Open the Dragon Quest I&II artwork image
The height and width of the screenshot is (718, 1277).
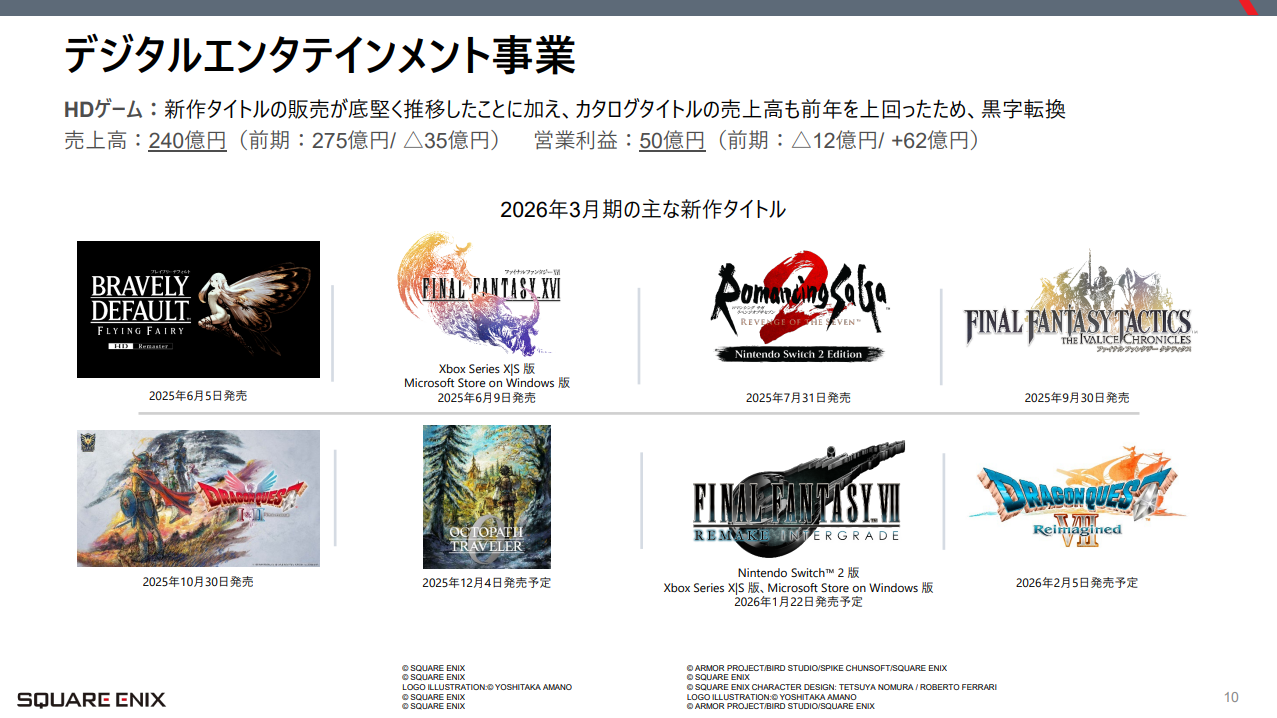click(x=198, y=498)
